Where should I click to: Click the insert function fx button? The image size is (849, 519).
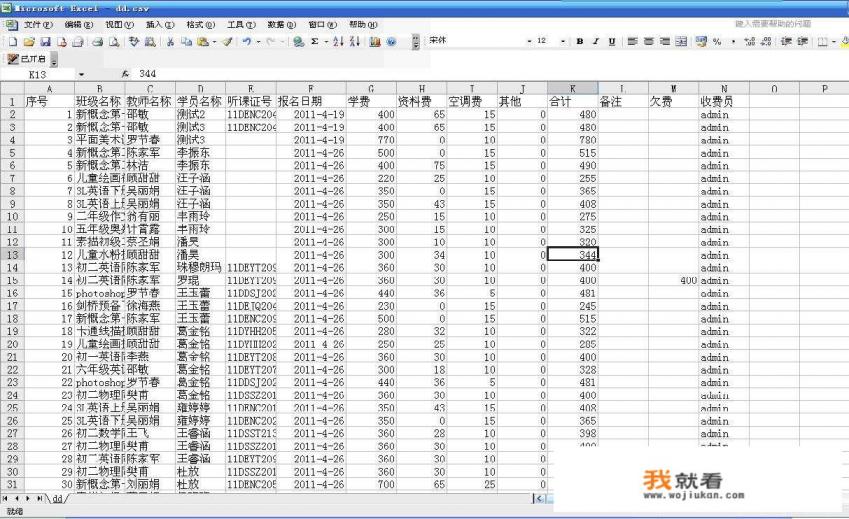(126, 74)
